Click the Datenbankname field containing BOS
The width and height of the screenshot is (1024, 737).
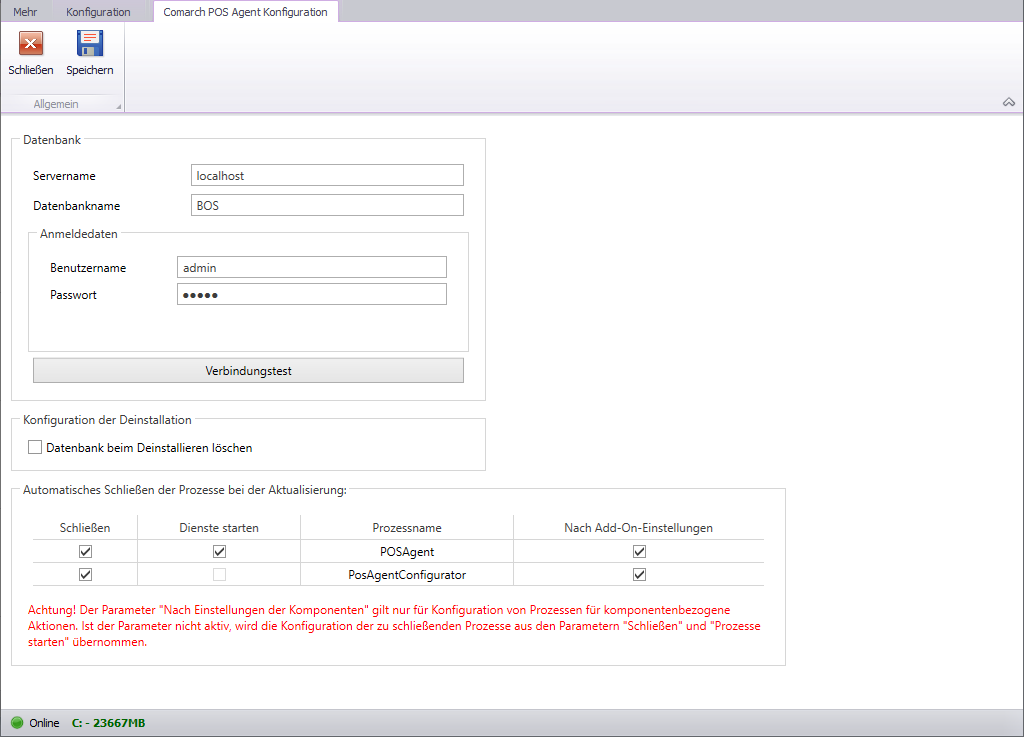coord(327,206)
